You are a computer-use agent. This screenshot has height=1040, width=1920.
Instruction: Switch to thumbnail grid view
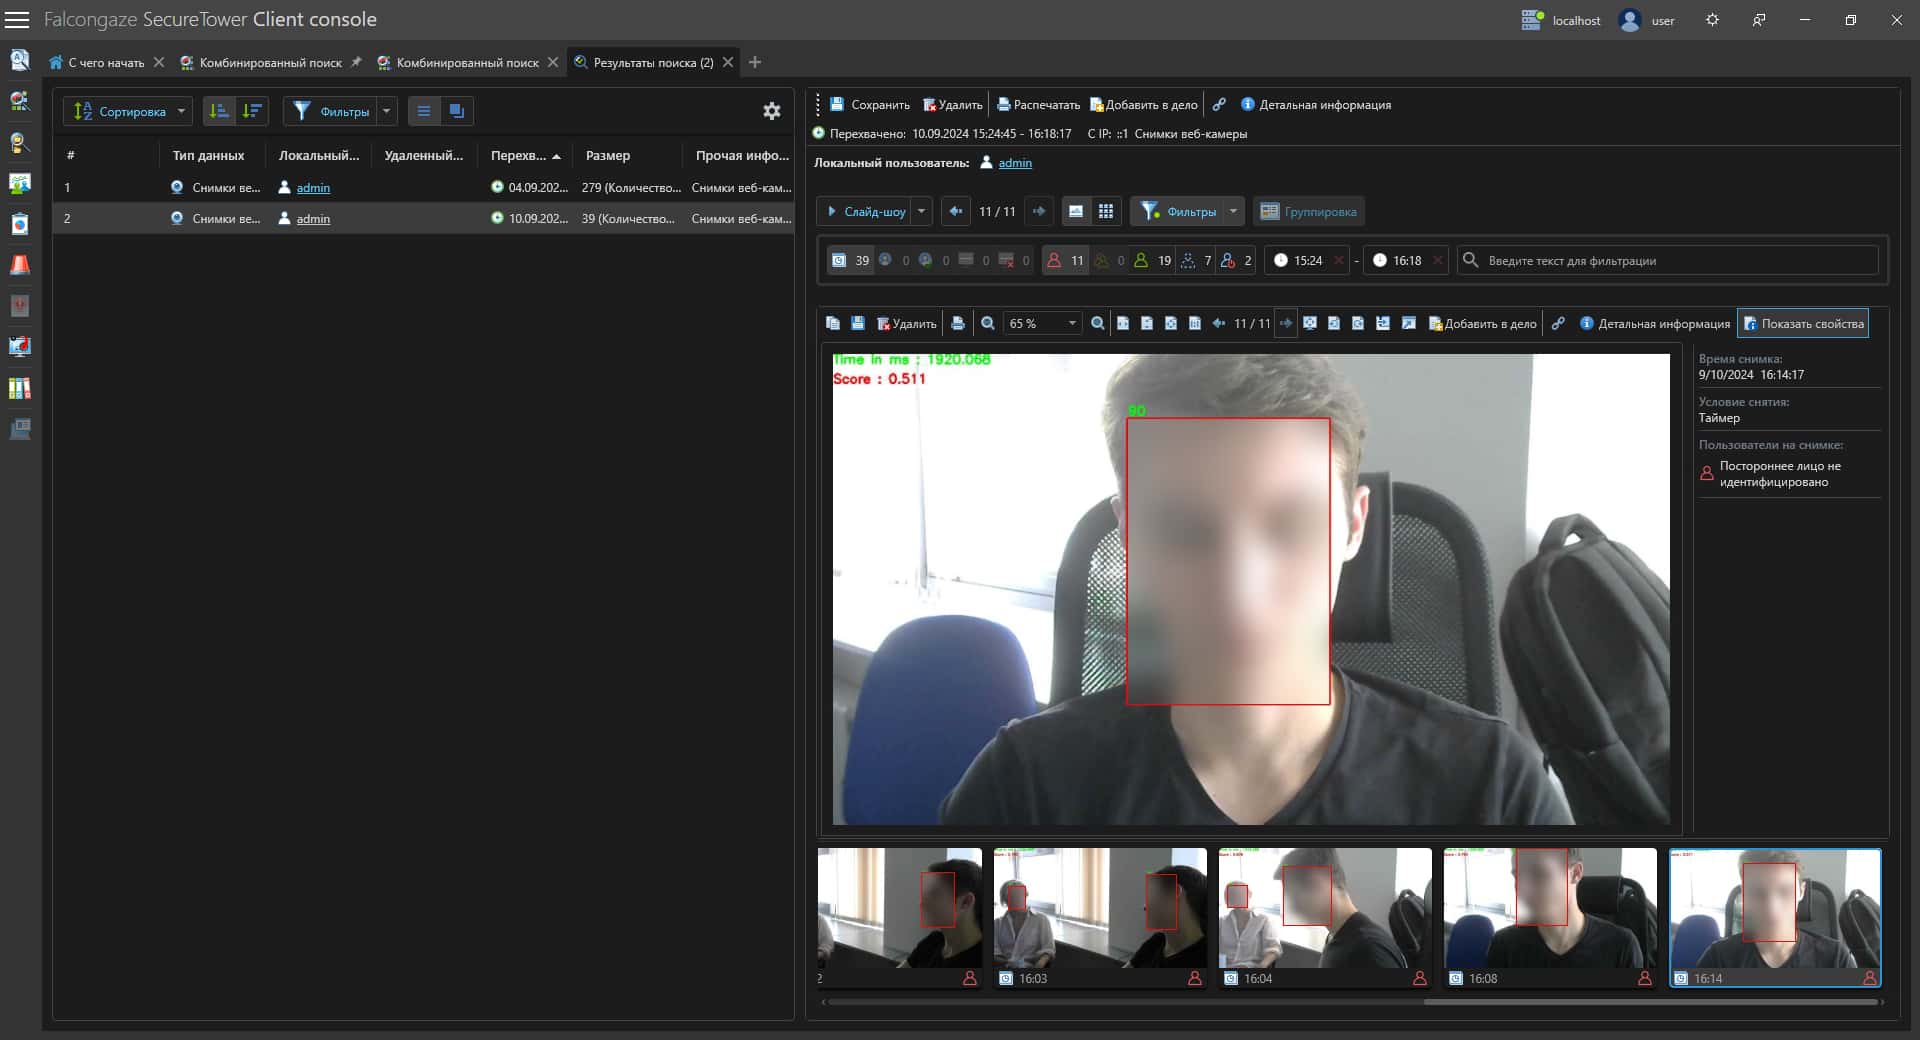coord(1106,211)
